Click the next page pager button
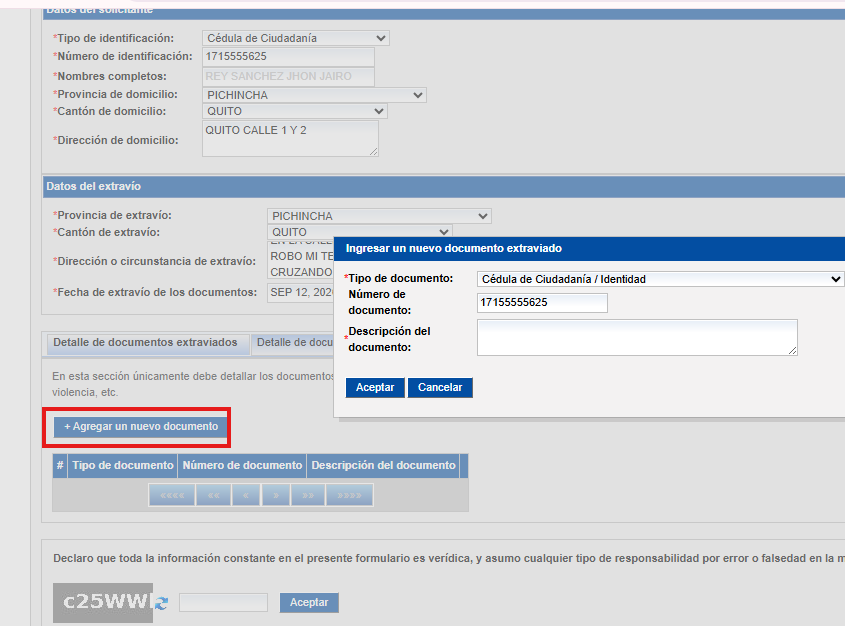 (x=275, y=495)
